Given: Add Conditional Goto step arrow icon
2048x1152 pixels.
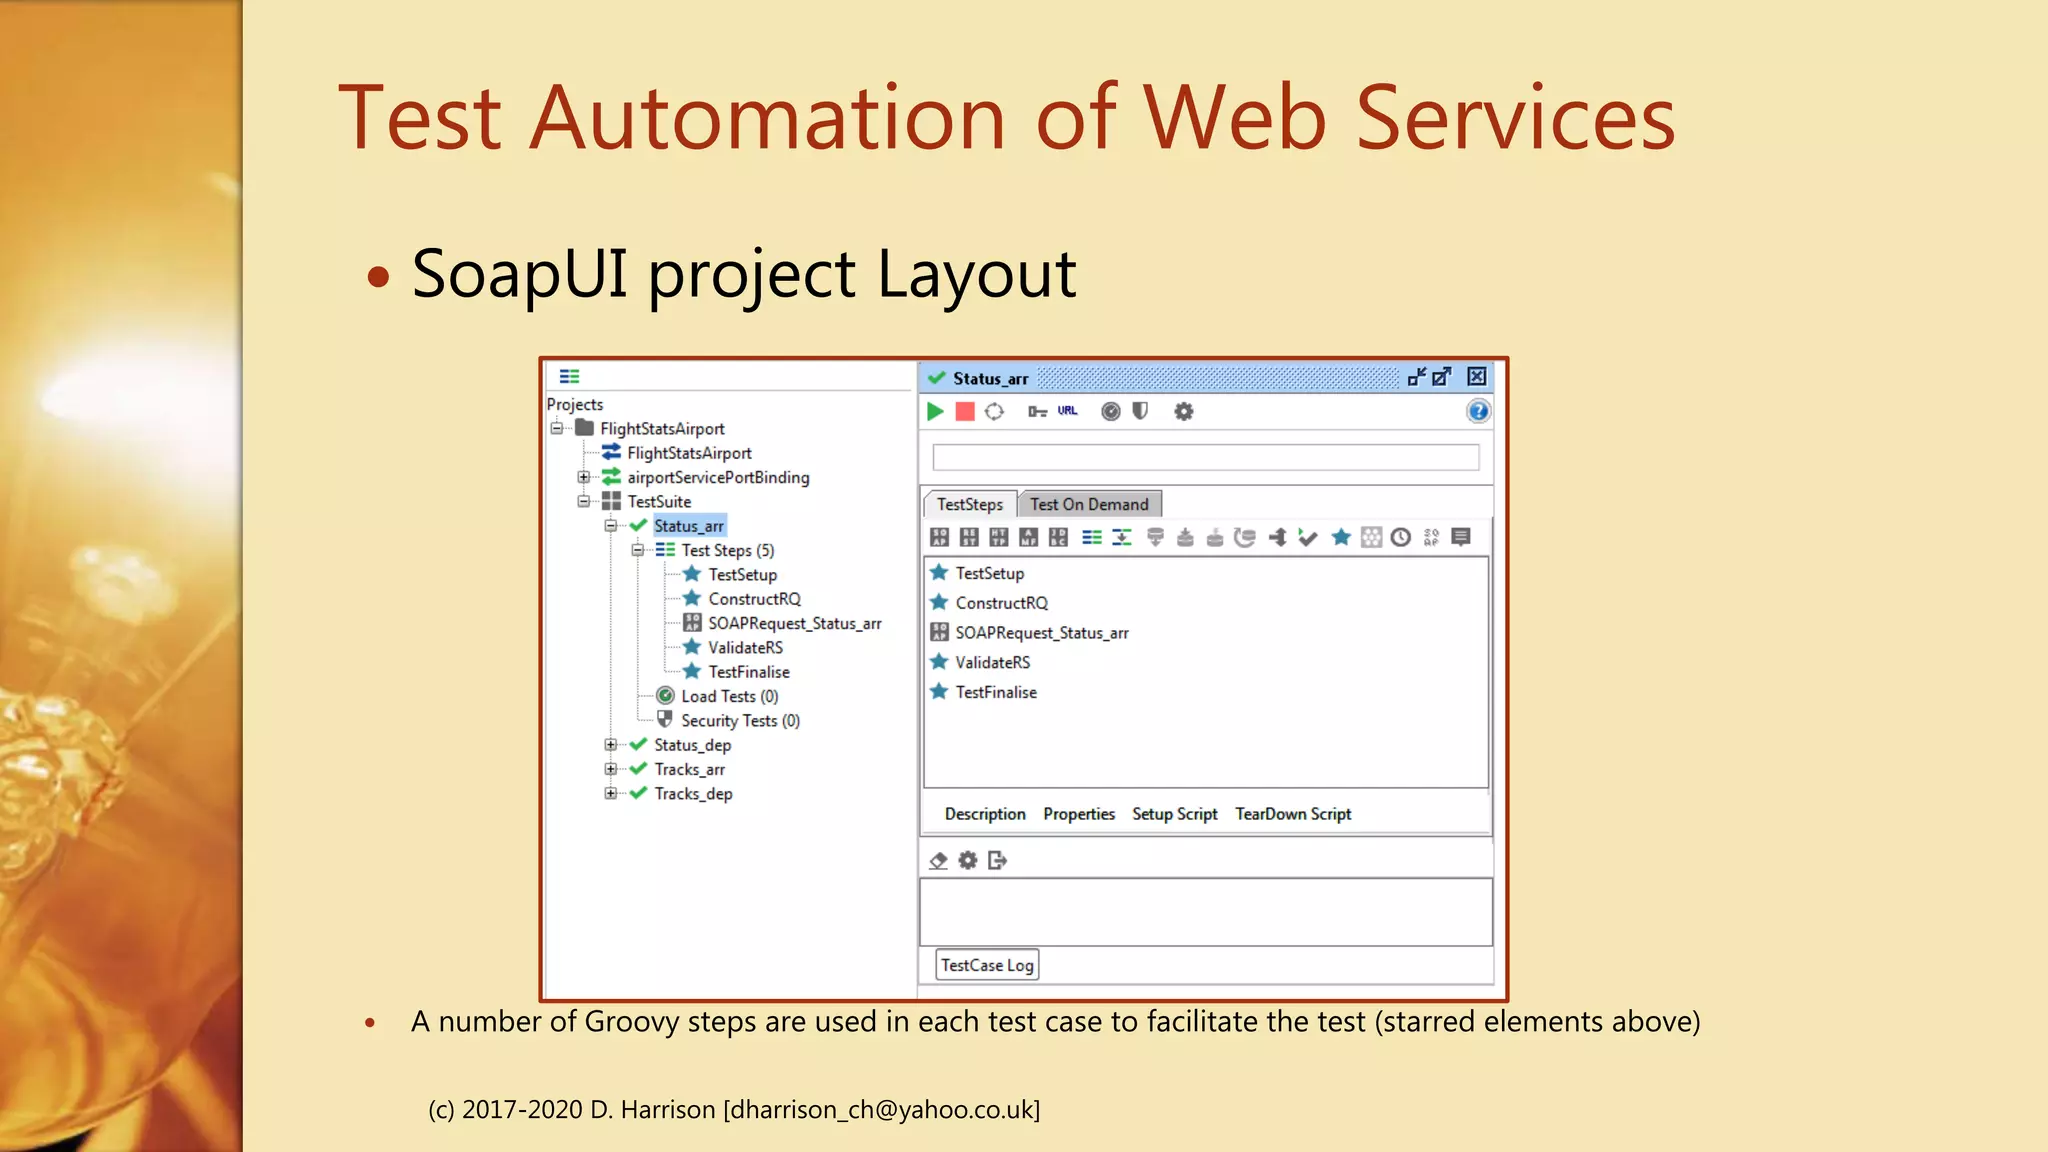Looking at the screenshot, I should point(1277,537).
